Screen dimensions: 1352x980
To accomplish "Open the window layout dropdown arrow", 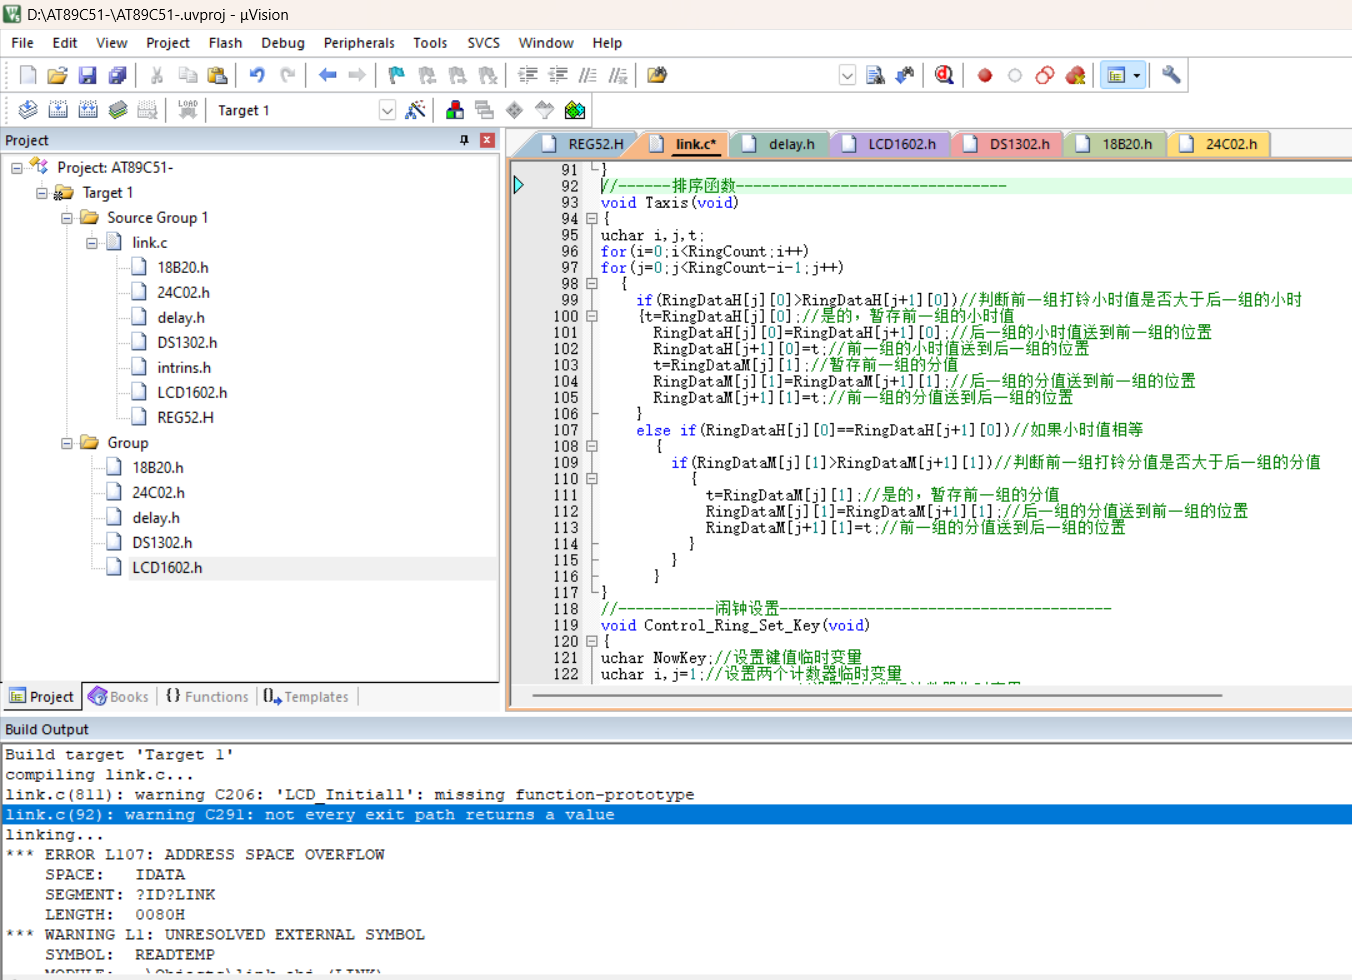I will [x=1137, y=75].
